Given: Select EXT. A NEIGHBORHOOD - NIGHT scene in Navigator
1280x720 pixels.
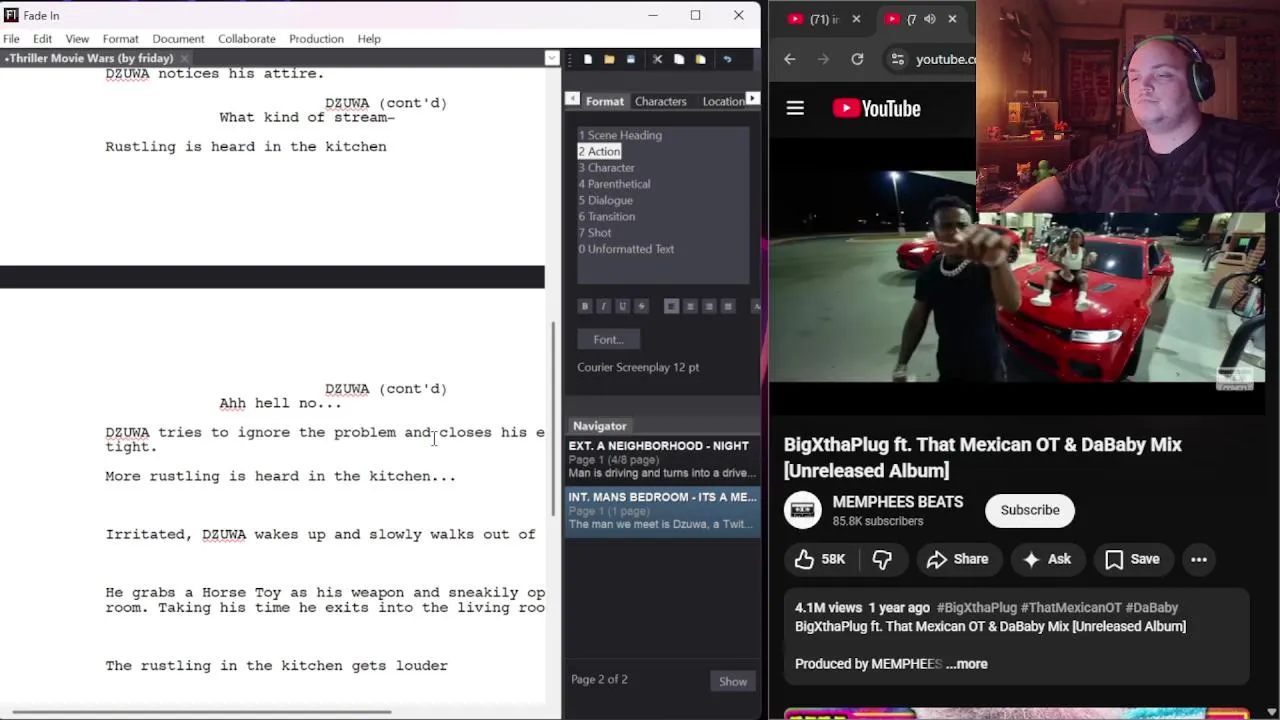Looking at the screenshot, I should (x=662, y=459).
